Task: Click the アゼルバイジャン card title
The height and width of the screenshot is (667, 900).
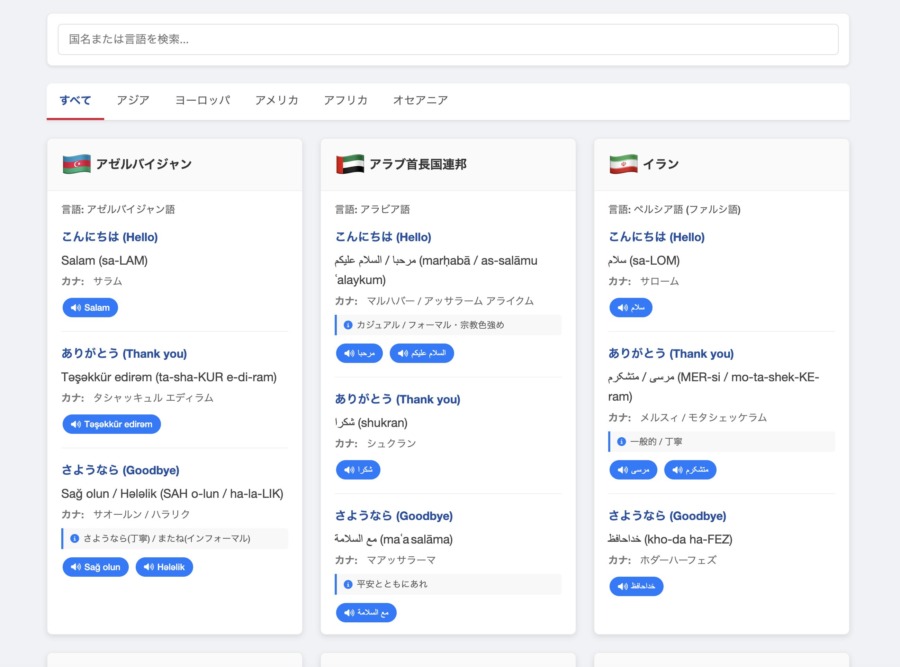Action: (x=144, y=164)
